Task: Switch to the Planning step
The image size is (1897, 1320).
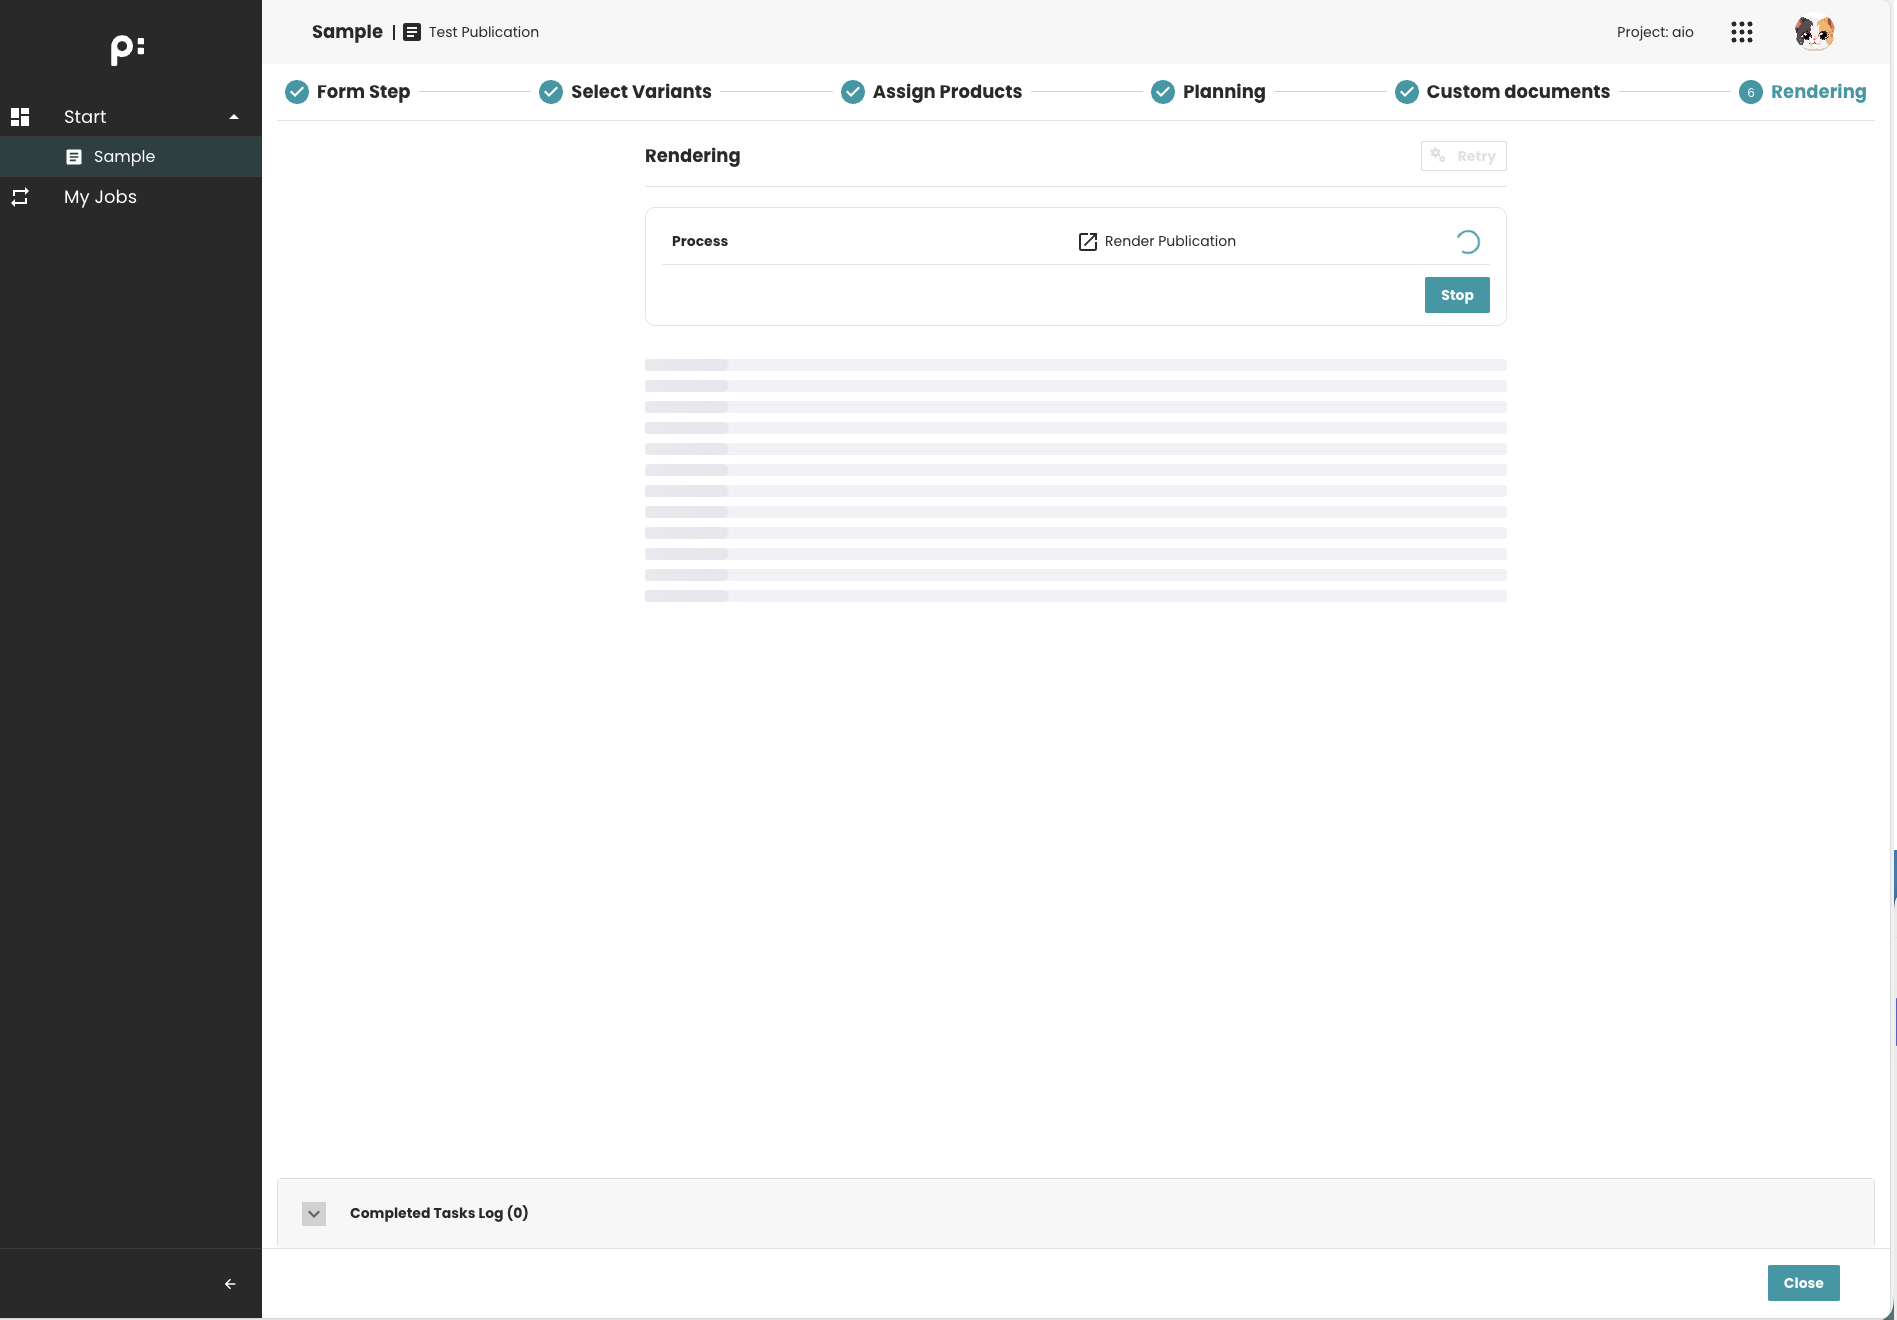Action: point(1223,92)
